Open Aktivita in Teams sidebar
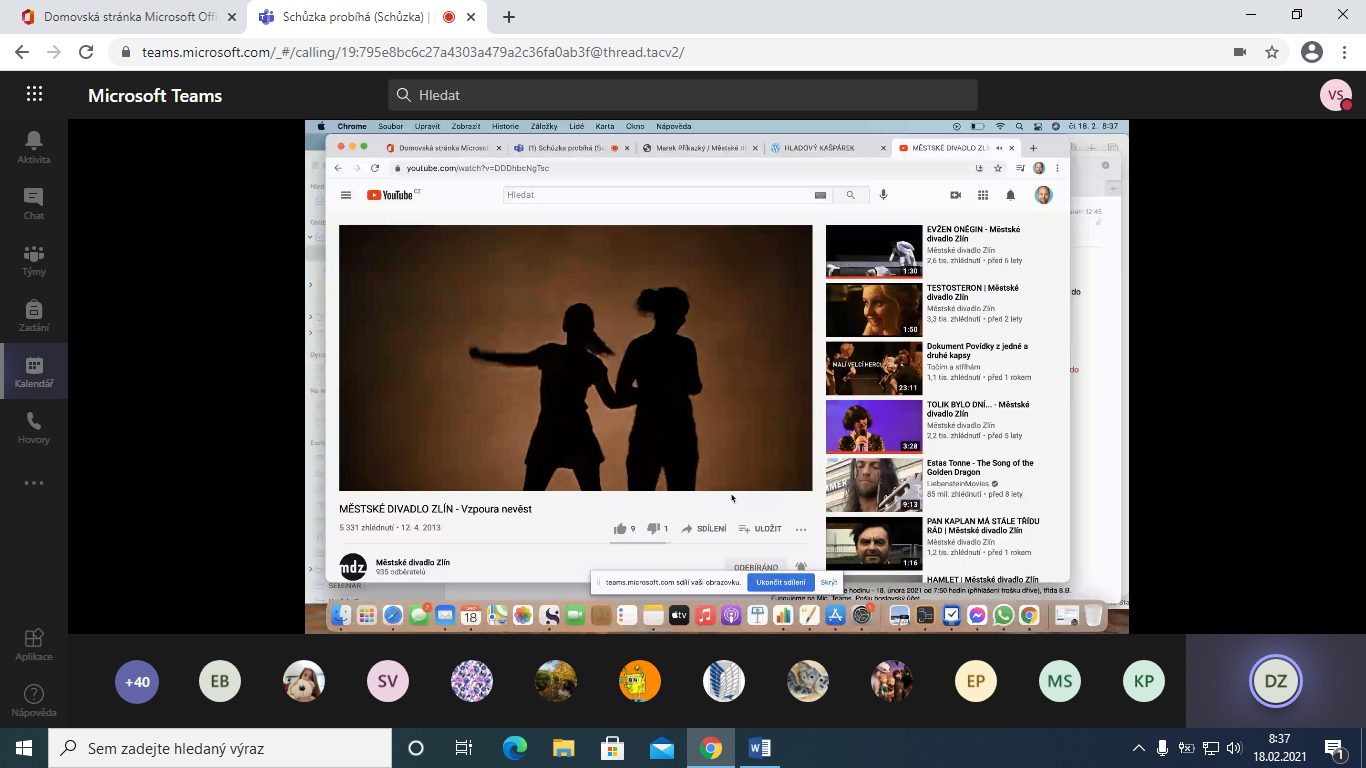Screen dimensions: 1366x768 click(34, 147)
